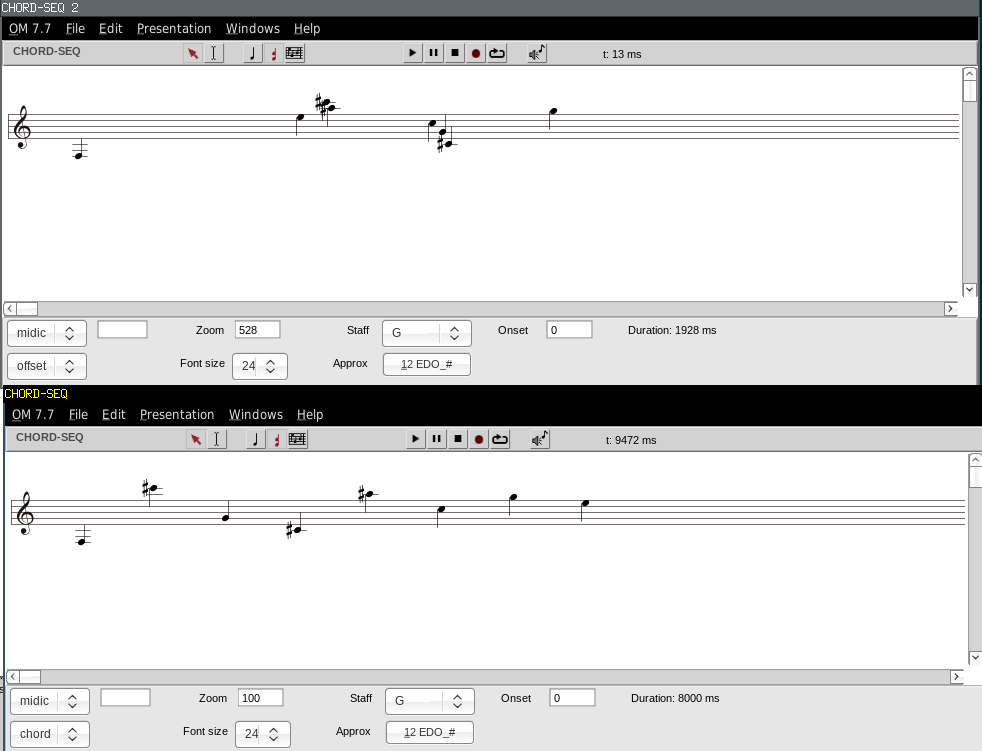Start recording in CHORD-SEQ 2 window
This screenshot has height=751, width=982.
click(x=476, y=53)
